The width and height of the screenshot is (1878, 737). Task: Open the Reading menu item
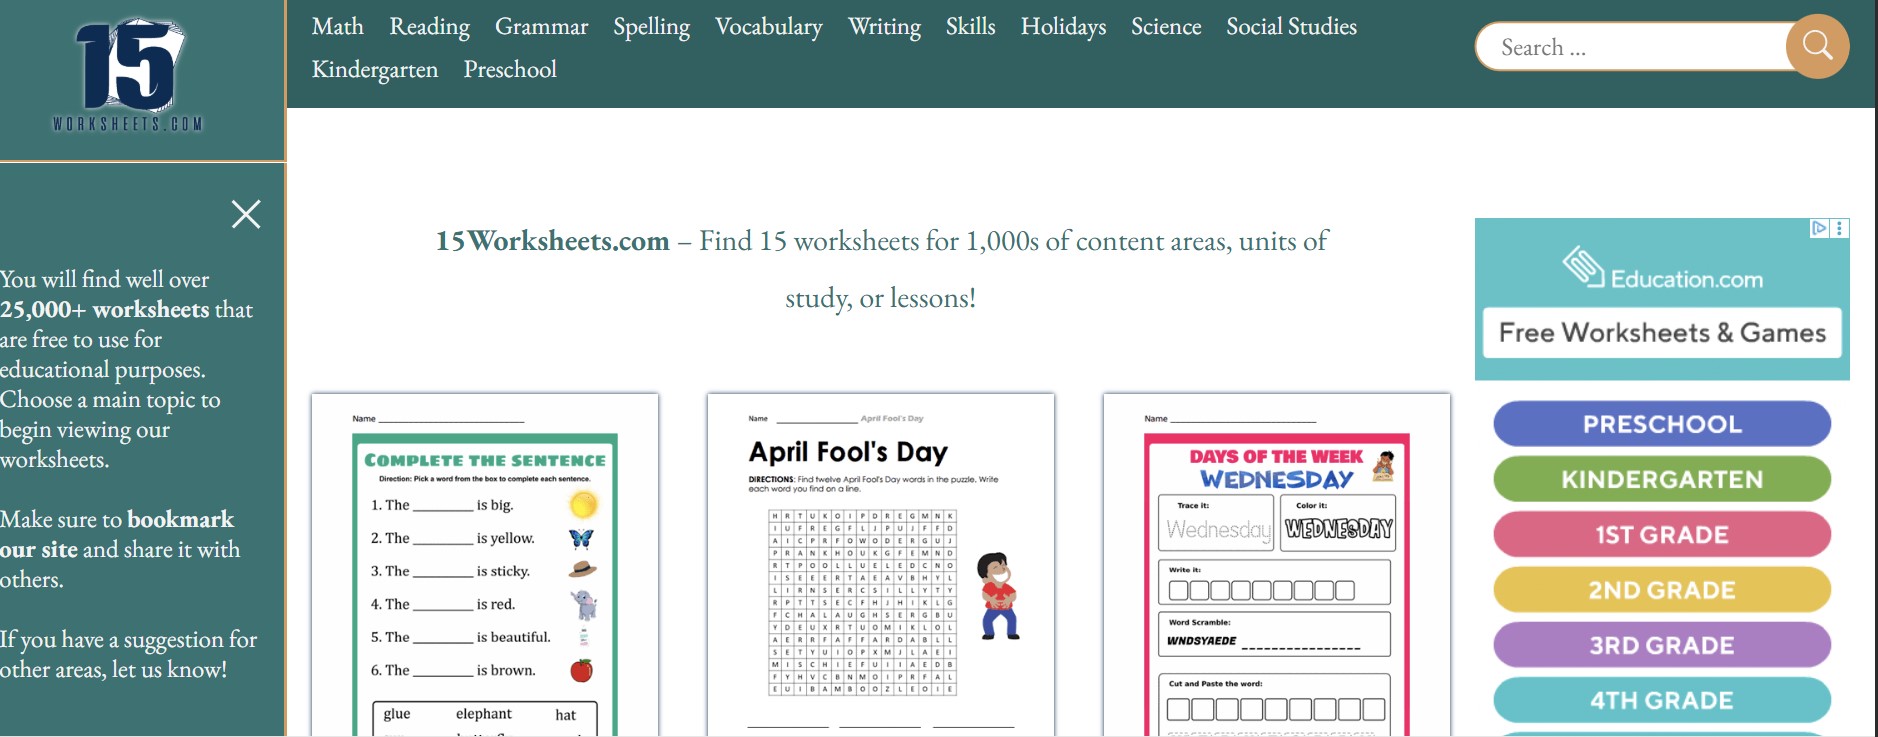(x=429, y=27)
